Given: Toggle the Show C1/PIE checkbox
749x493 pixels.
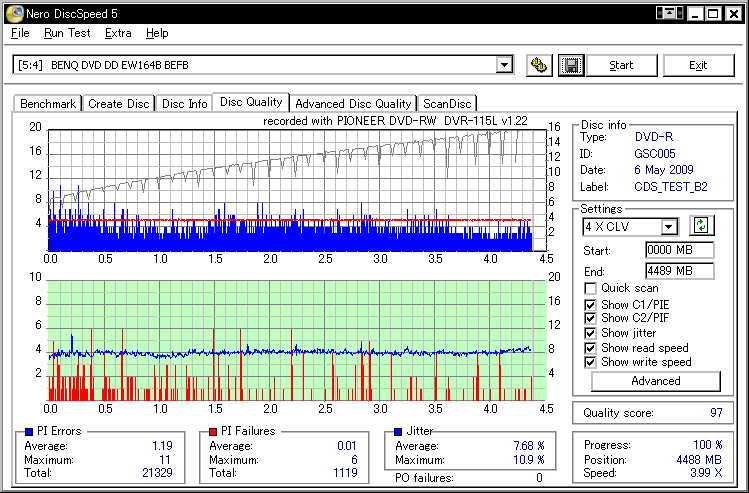Looking at the screenshot, I should (591, 304).
